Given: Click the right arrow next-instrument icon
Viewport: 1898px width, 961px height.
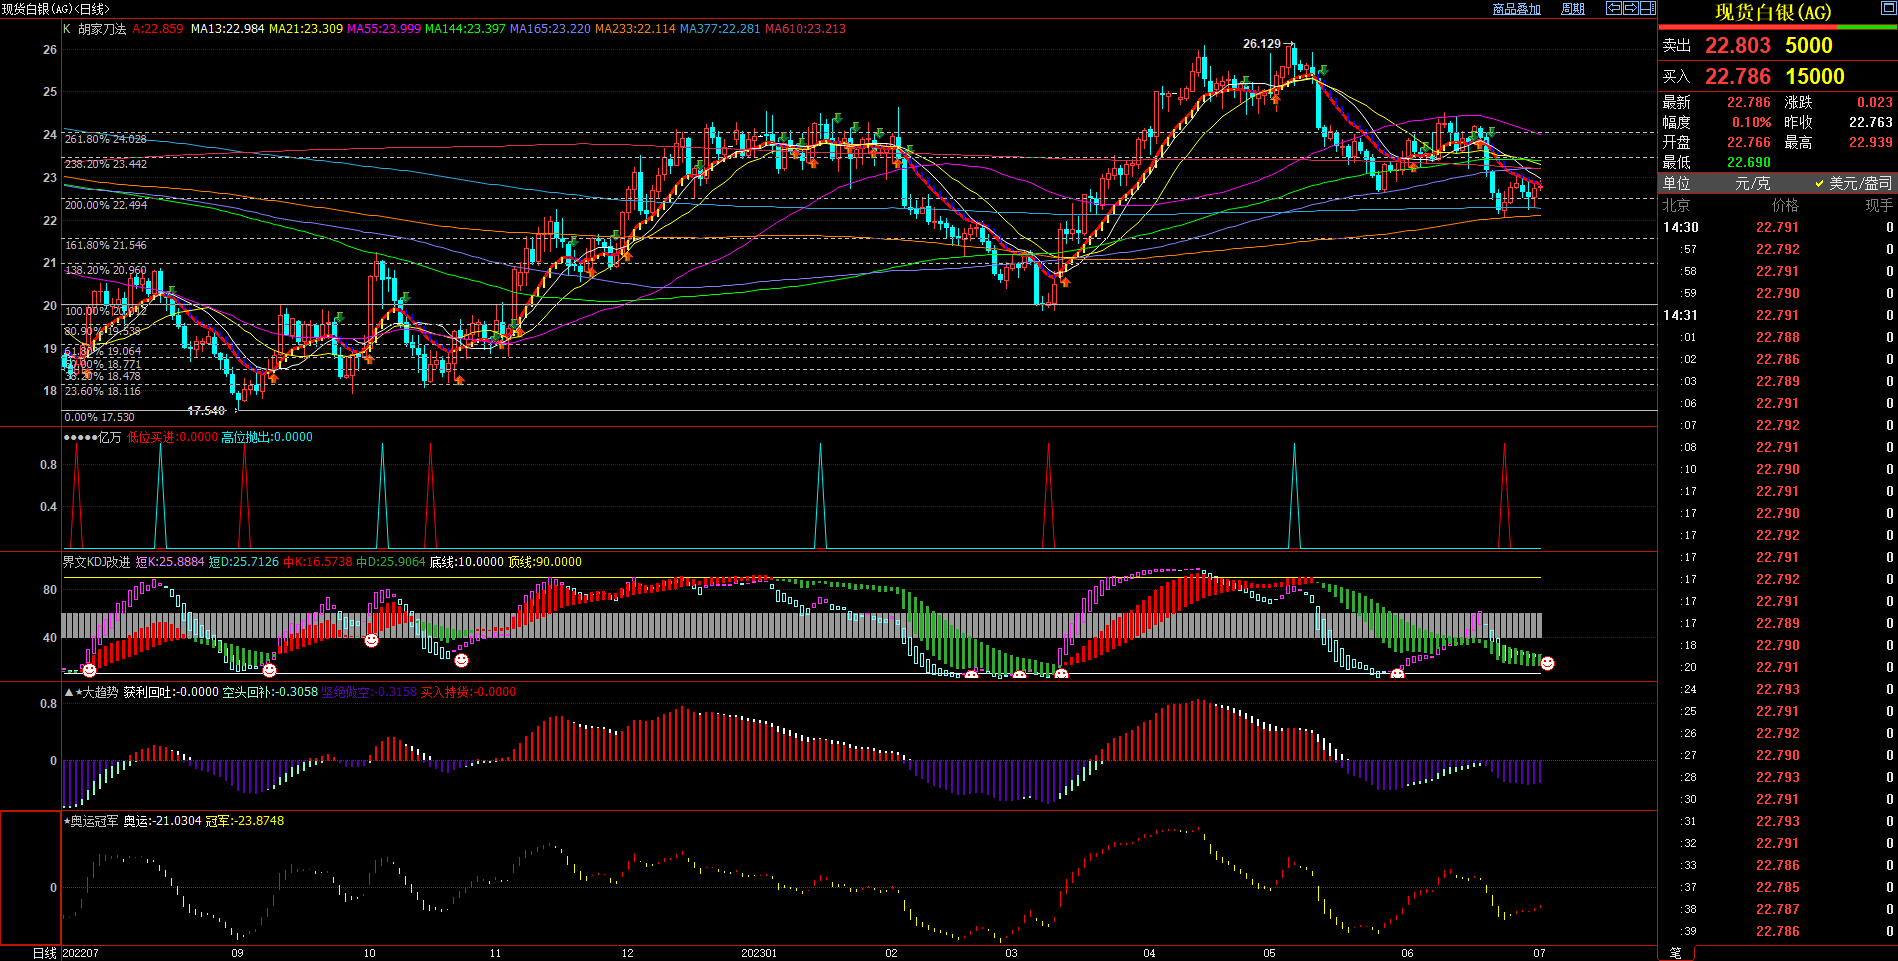Looking at the screenshot, I should coord(1631,8).
